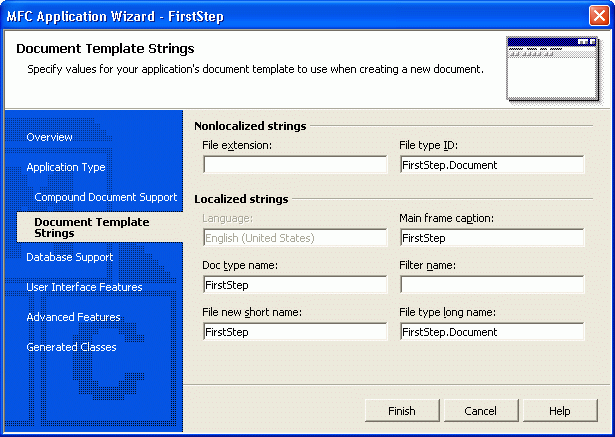Viewport: 615px width, 437px height.
Task: Open the Overview page in sidebar
Action: pyautogui.click(x=49, y=137)
